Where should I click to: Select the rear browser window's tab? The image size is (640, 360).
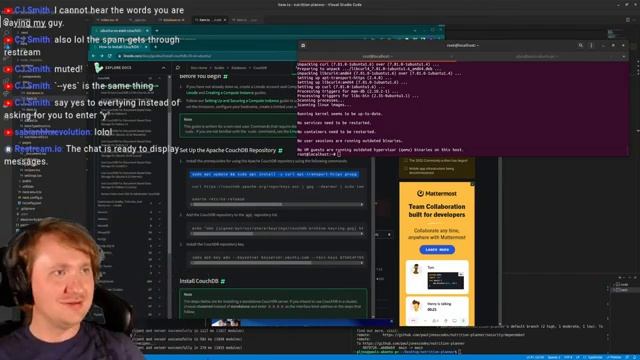(120, 31)
